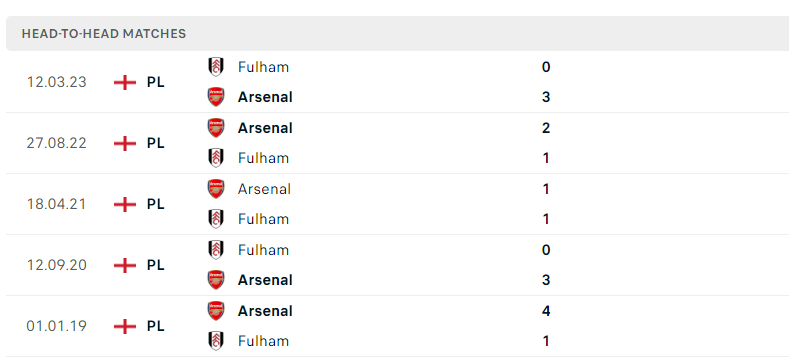This screenshot has height=362, width=789.
Task: Open match dated 01.01.19
Action: 398,326
